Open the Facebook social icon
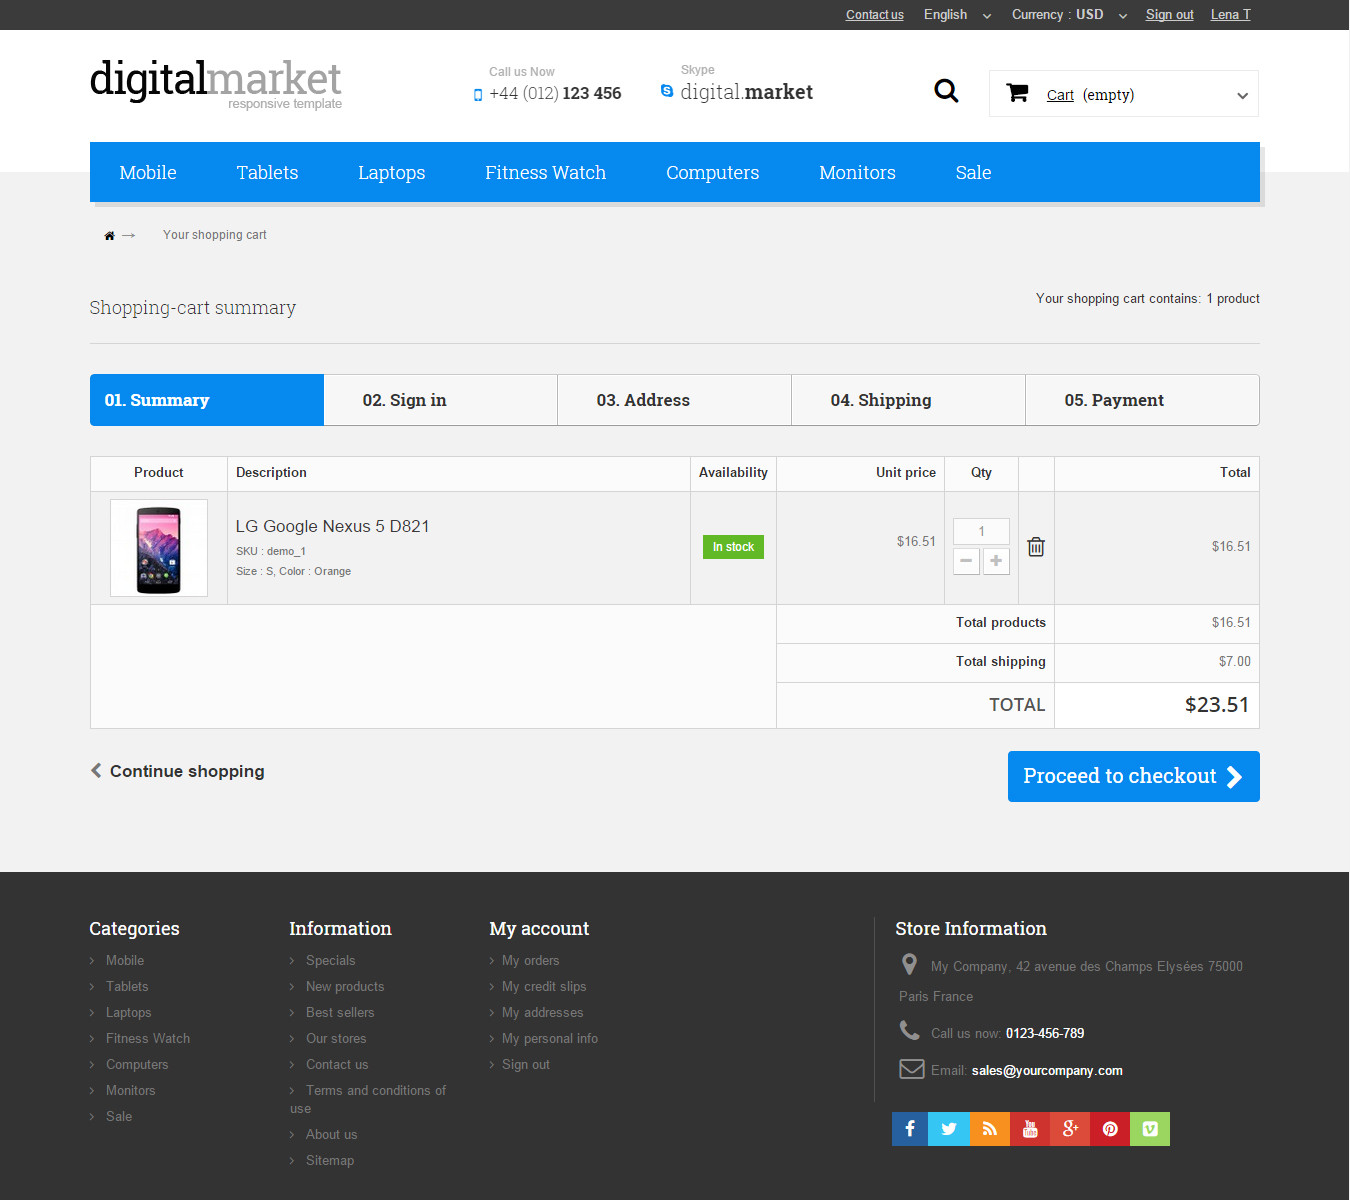 click(x=910, y=1129)
